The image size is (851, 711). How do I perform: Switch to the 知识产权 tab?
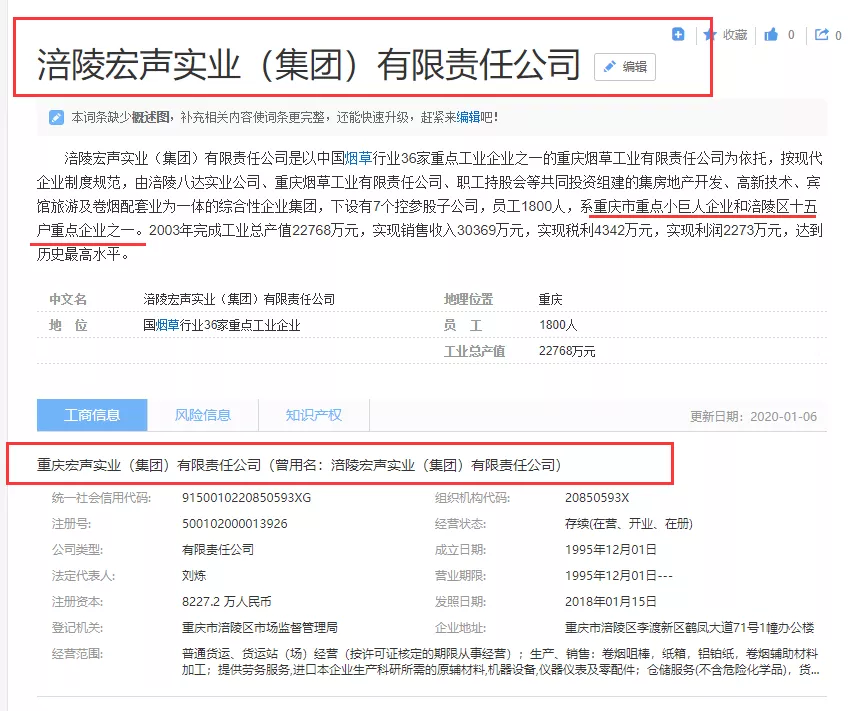314,415
